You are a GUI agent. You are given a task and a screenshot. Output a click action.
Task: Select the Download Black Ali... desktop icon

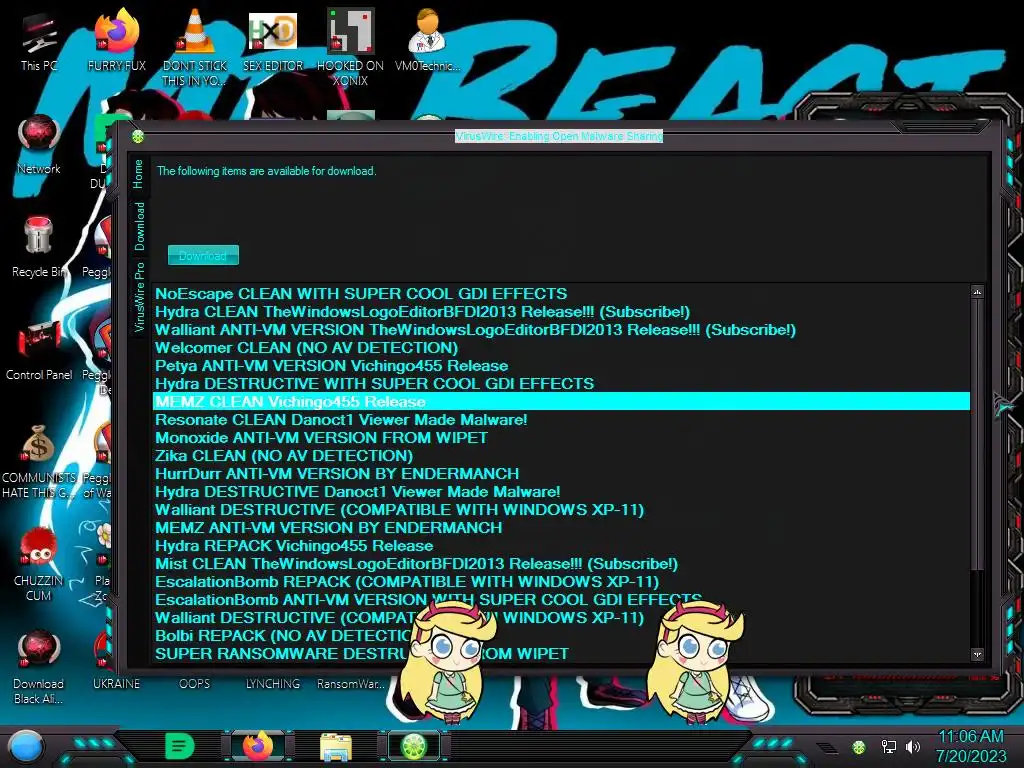[x=39, y=667]
